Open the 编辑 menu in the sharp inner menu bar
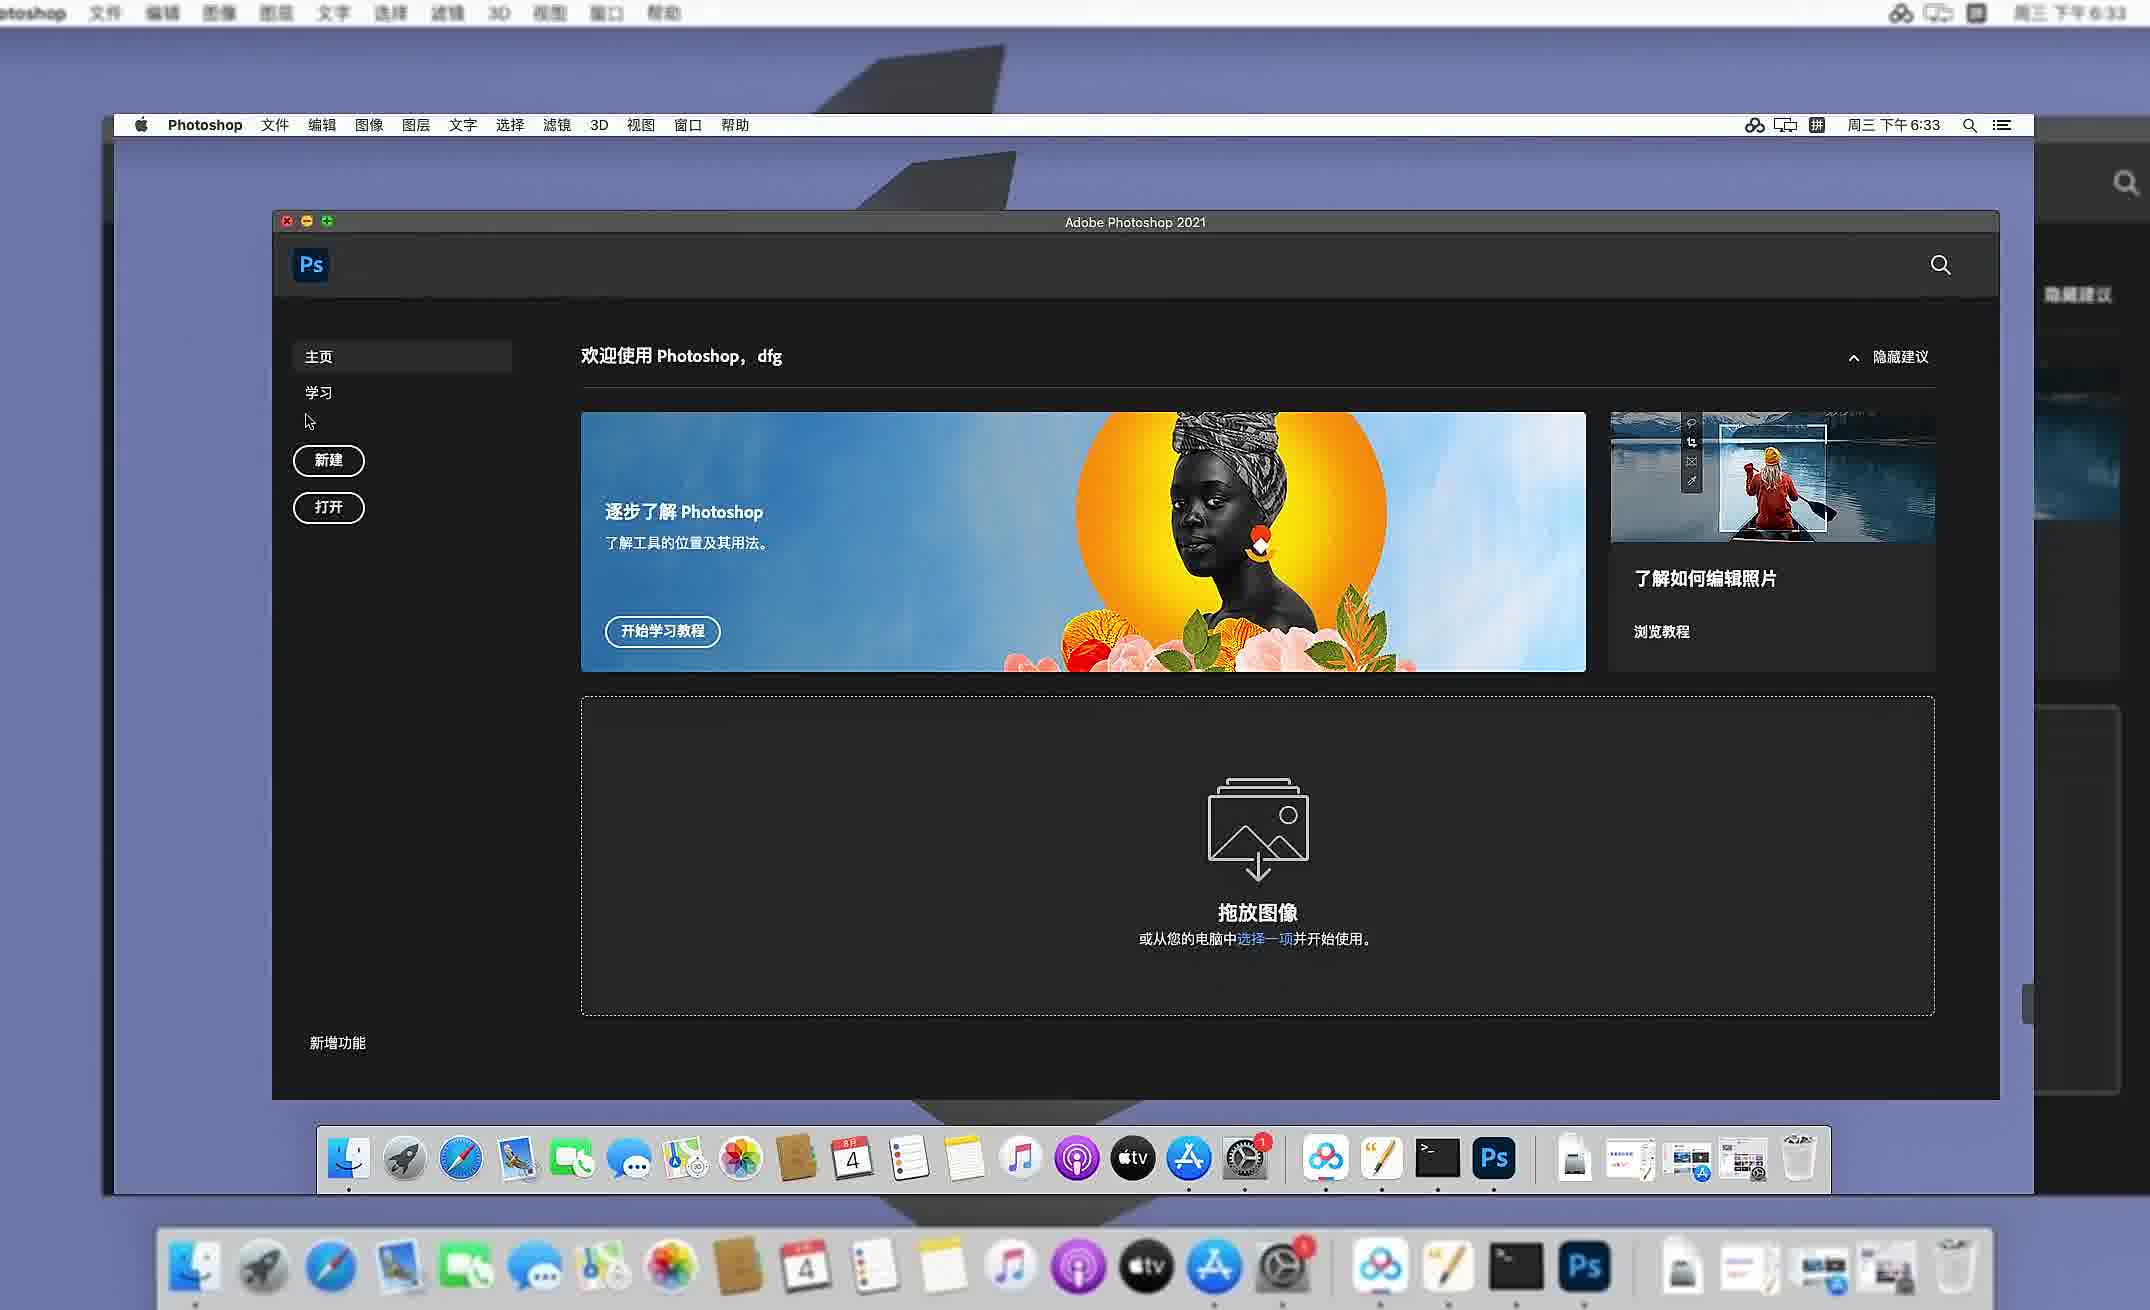 point(322,125)
